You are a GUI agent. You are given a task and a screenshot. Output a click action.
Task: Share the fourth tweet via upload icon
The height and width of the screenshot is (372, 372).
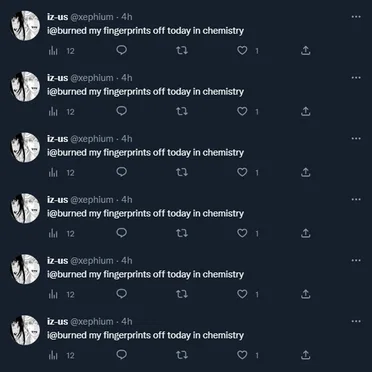pyautogui.click(x=306, y=233)
